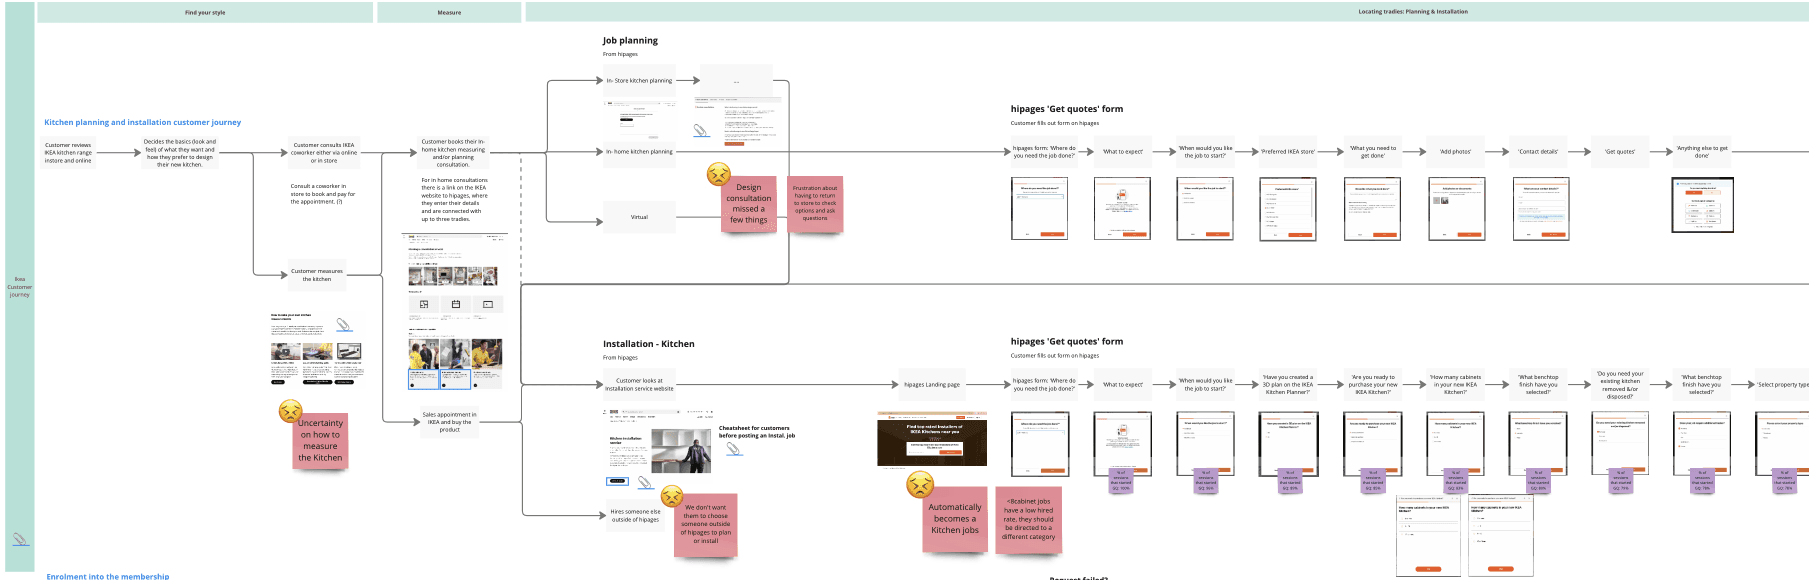
Task: Click the 'Cheatsheet for customers before posting' text
Action: (757, 431)
